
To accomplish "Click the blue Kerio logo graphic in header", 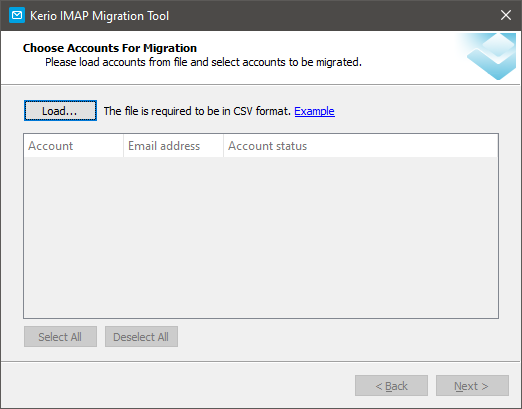I will click(x=490, y=56).
